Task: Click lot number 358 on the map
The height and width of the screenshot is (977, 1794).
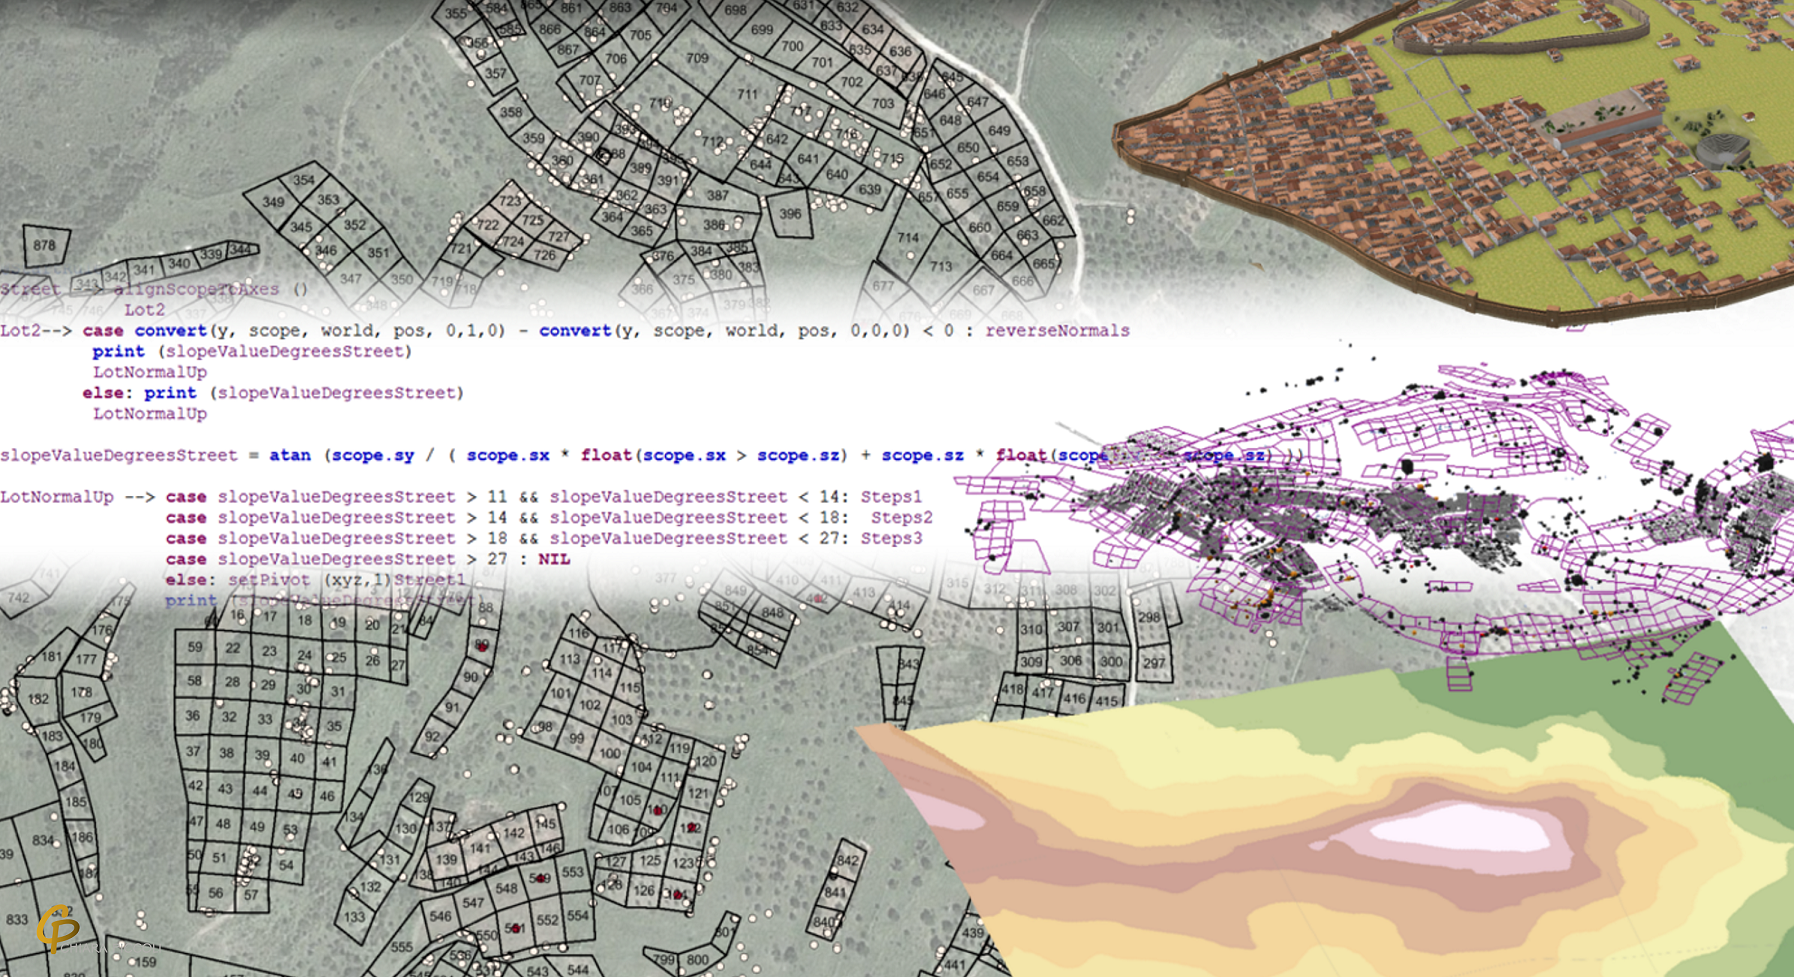Action: (x=511, y=112)
